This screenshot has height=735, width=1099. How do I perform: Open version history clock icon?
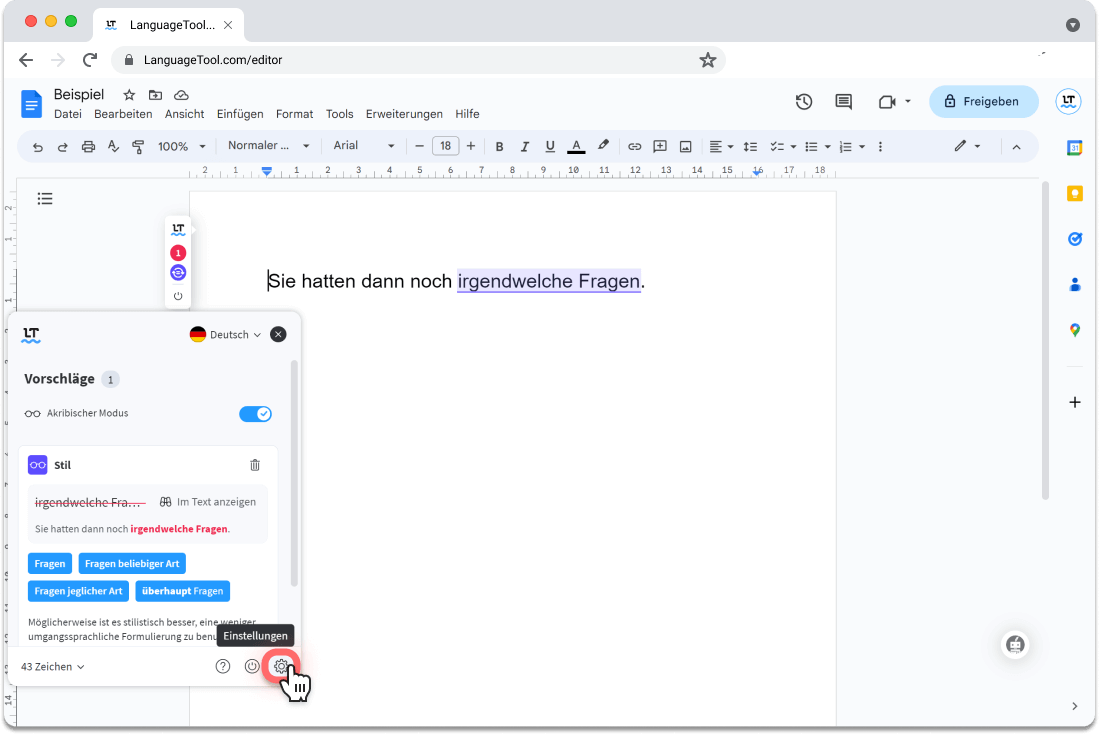(x=804, y=102)
